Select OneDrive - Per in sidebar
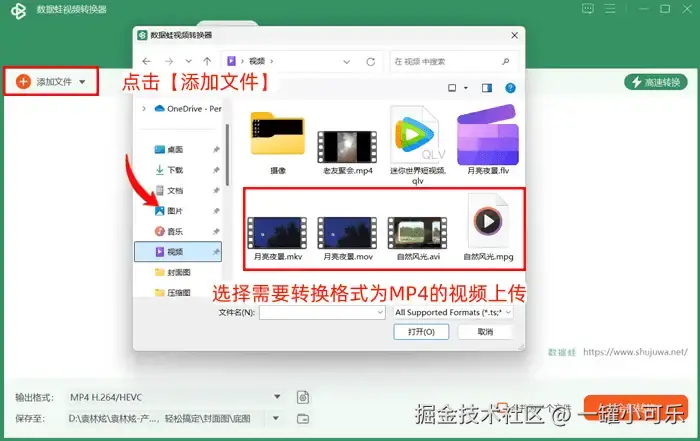Screen dimensions: 700x441 [188, 108]
